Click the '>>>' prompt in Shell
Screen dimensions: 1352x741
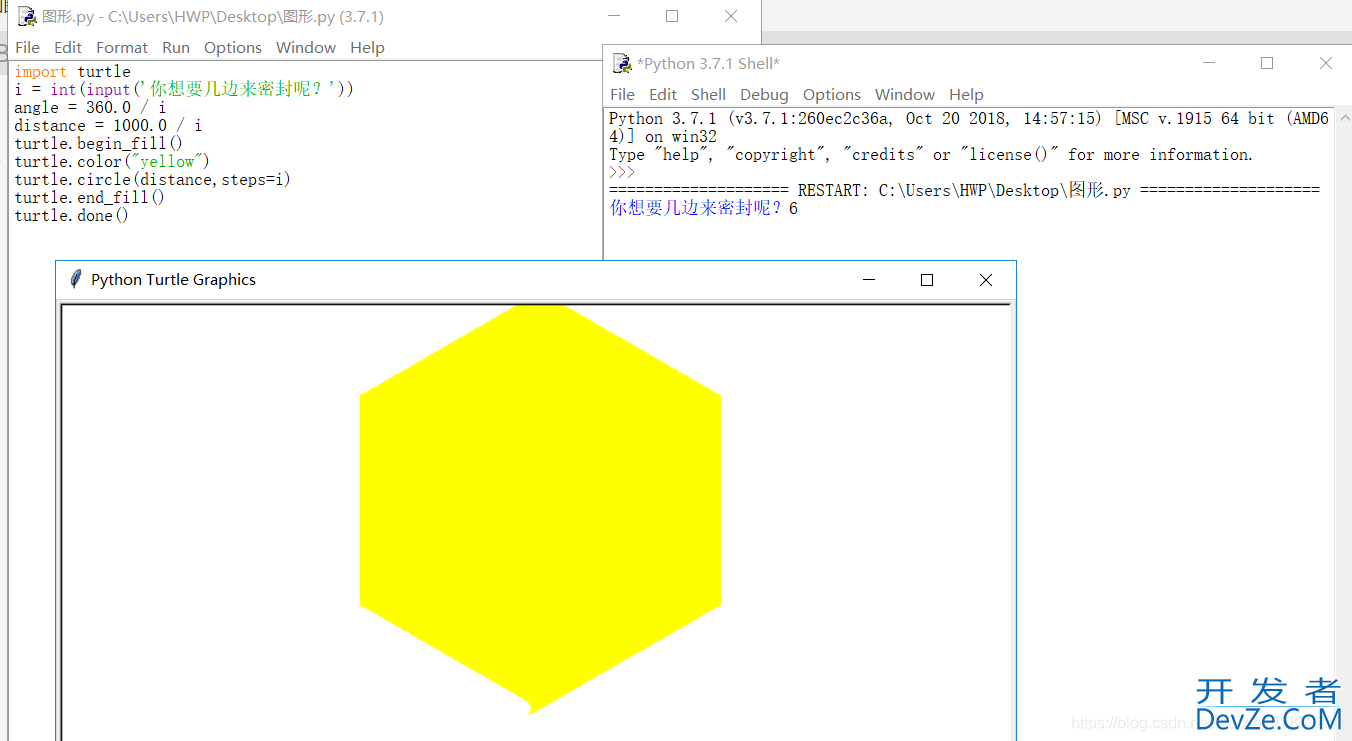click(x=622, y=172)
